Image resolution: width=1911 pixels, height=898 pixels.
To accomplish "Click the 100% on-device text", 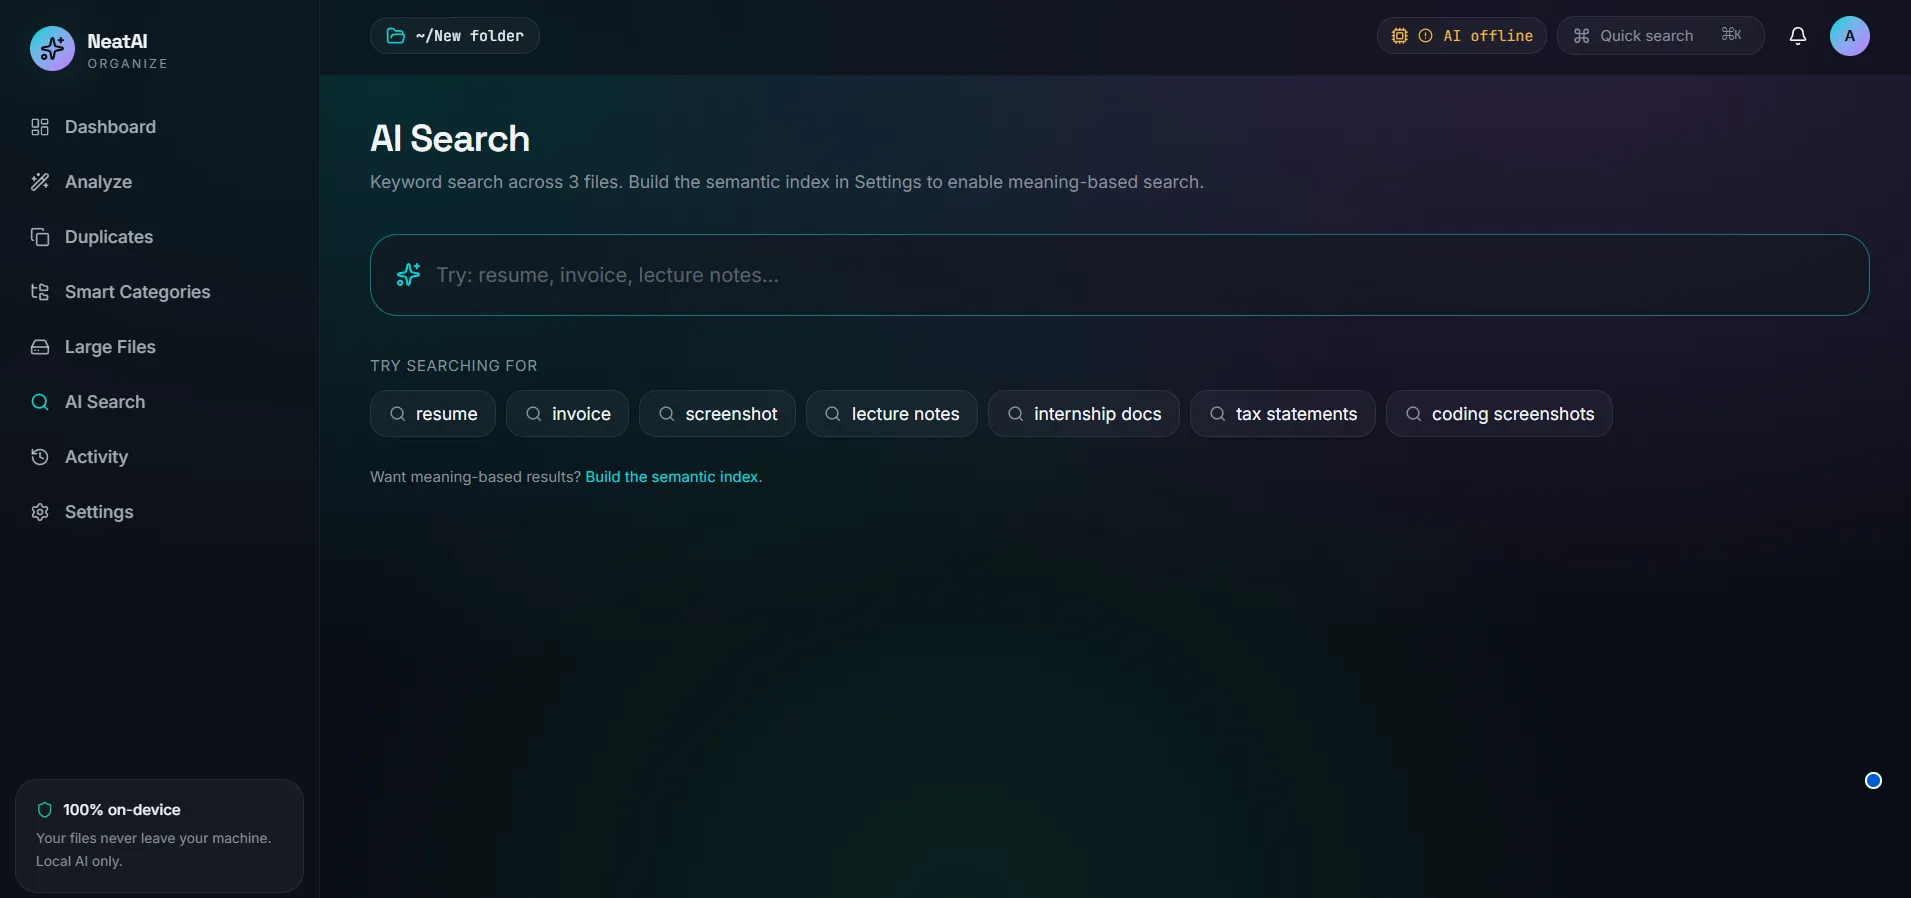I will [122, 810].
